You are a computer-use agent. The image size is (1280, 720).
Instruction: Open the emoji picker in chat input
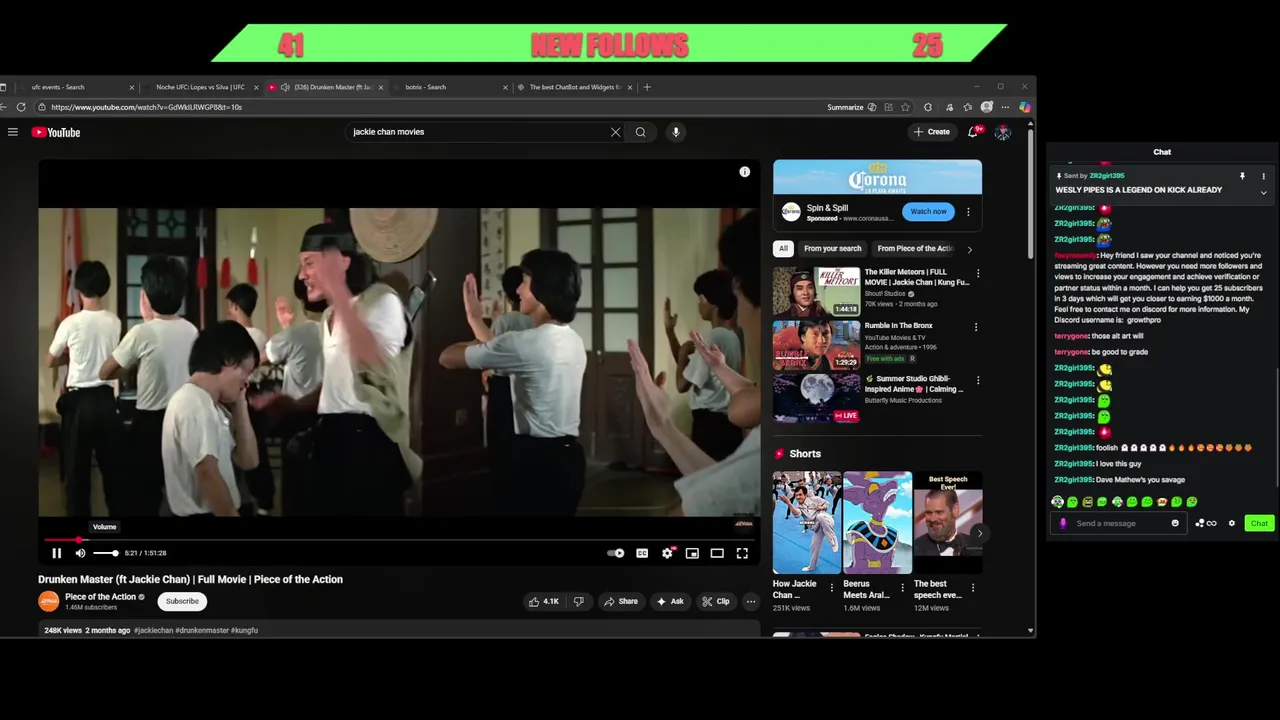pos(1175,523)
